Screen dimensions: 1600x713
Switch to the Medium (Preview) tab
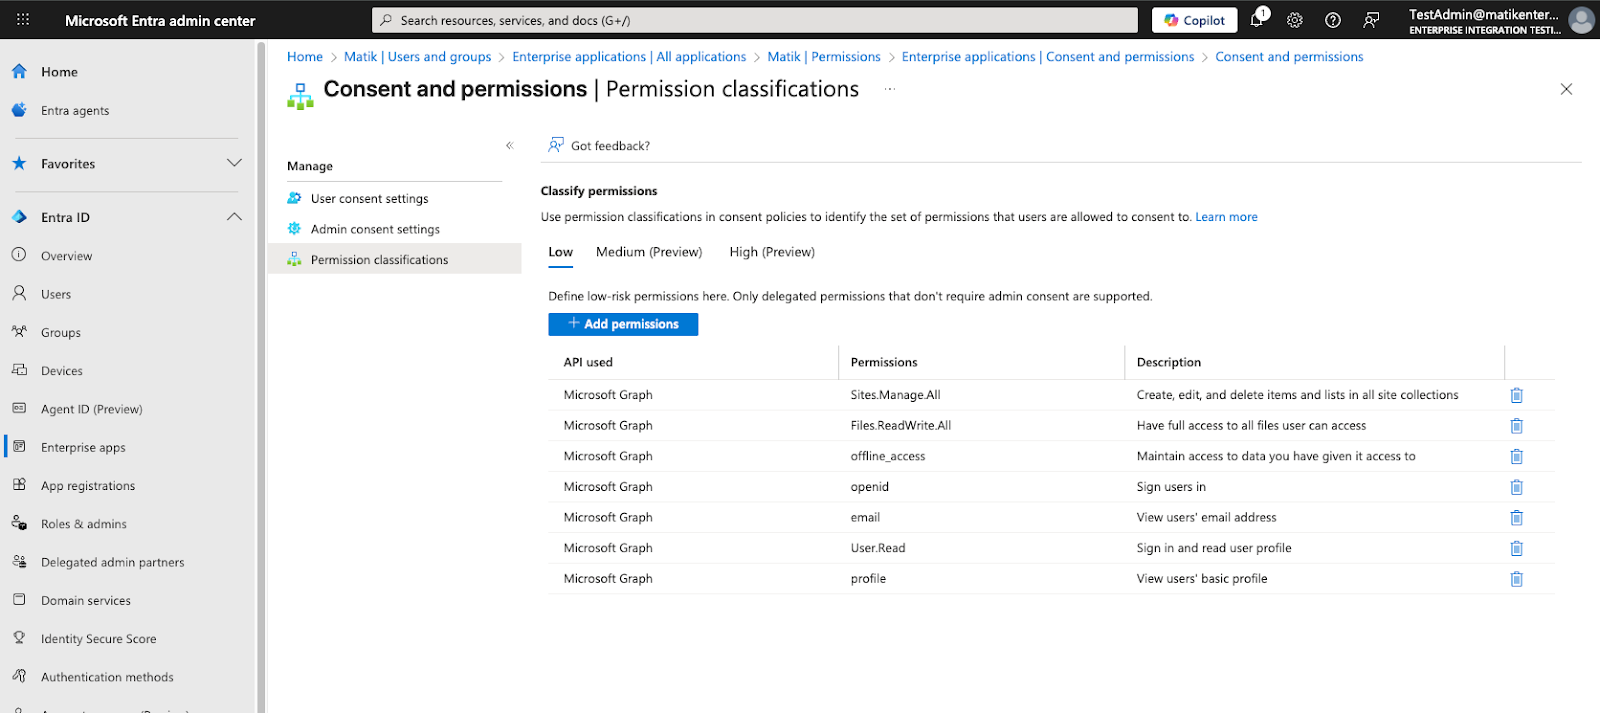pos(649,252)
